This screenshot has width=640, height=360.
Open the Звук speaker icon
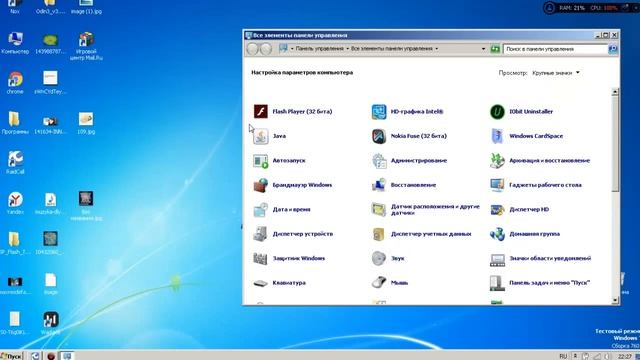click(x=379, y=258)
